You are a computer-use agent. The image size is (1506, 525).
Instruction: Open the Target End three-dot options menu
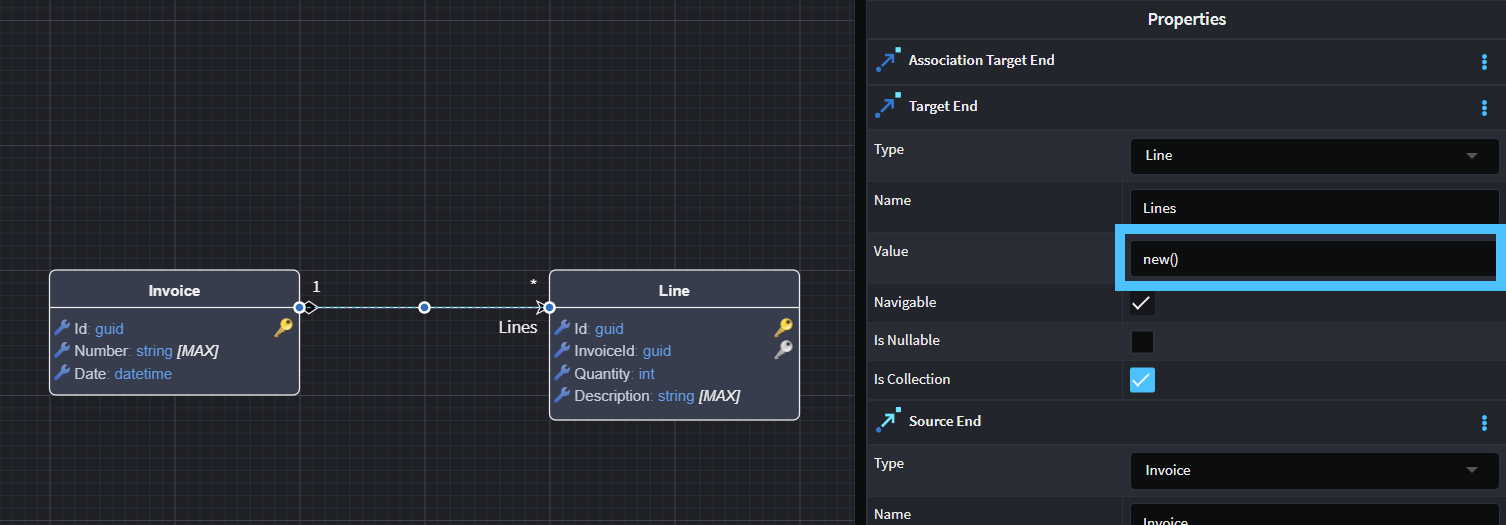tap(1484, 108)
